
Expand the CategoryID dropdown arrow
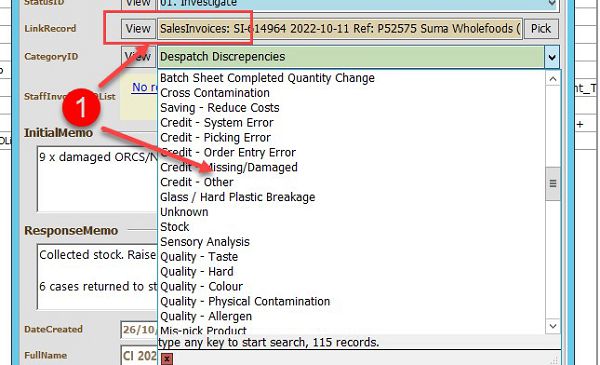[x=552, y=57]
